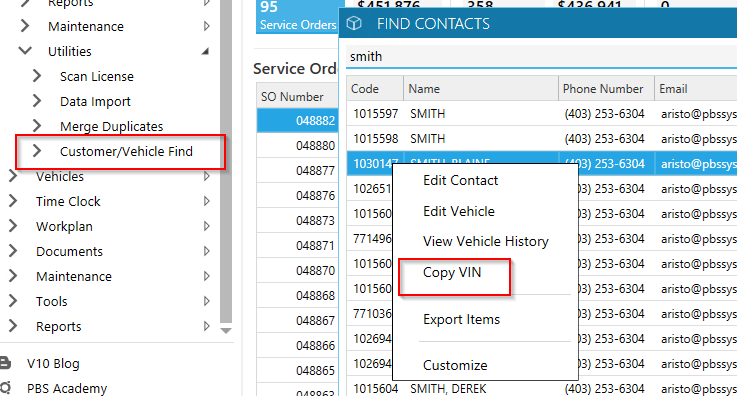Image resolution: width=737 pixels, height=396 pixels.
Task: Select service order 048882
Action: point(298,120)
